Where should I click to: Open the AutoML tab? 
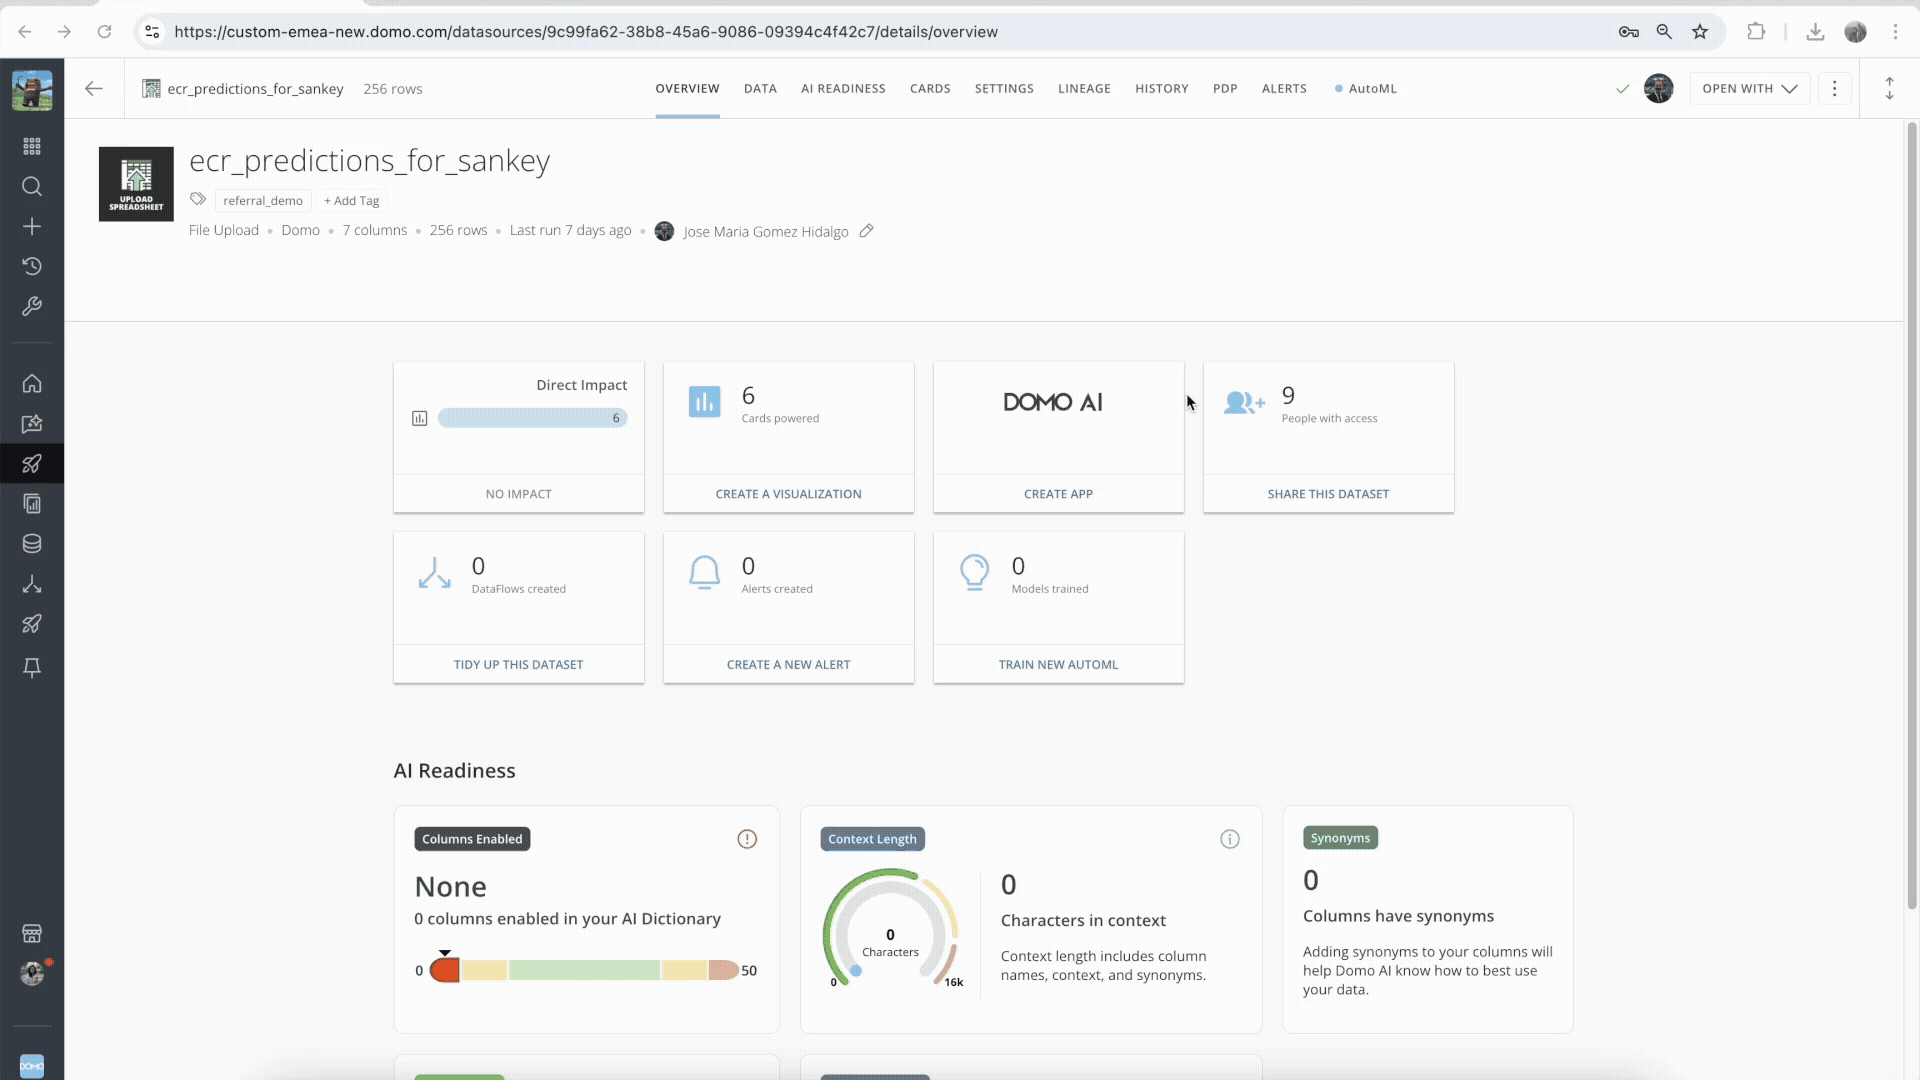point(1366,89)
